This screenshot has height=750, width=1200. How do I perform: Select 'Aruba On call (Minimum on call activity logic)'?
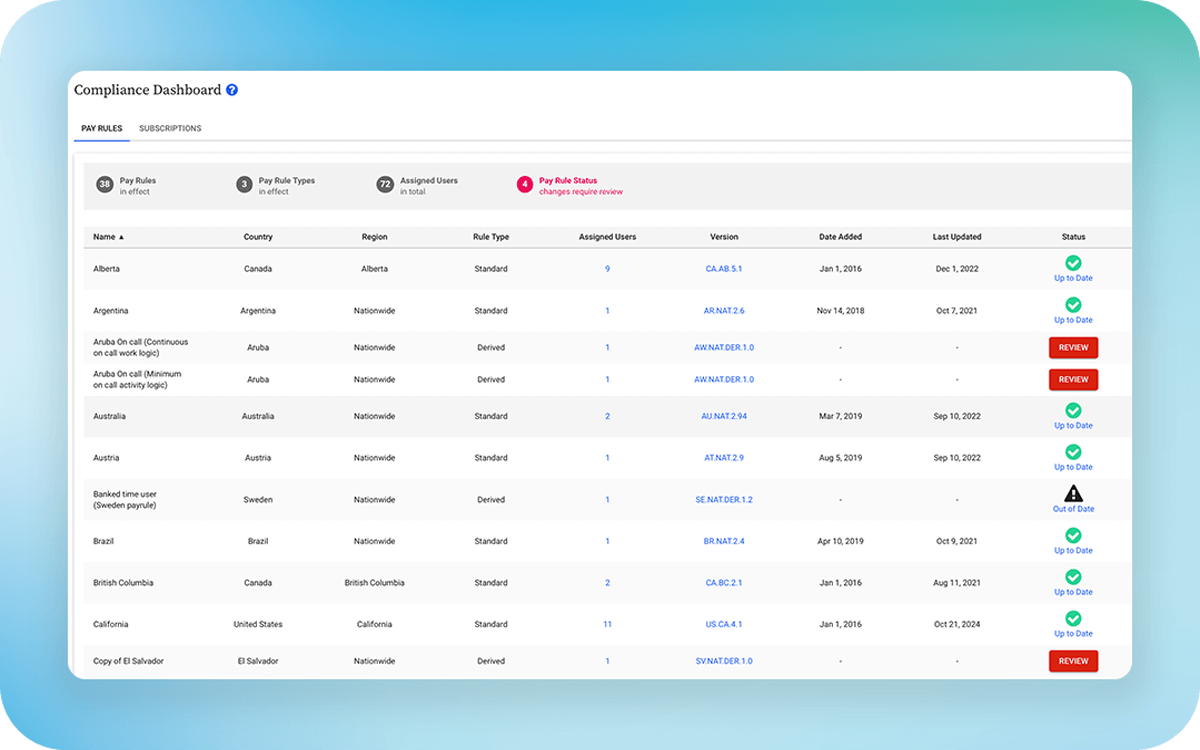click(x=138, y=380)
